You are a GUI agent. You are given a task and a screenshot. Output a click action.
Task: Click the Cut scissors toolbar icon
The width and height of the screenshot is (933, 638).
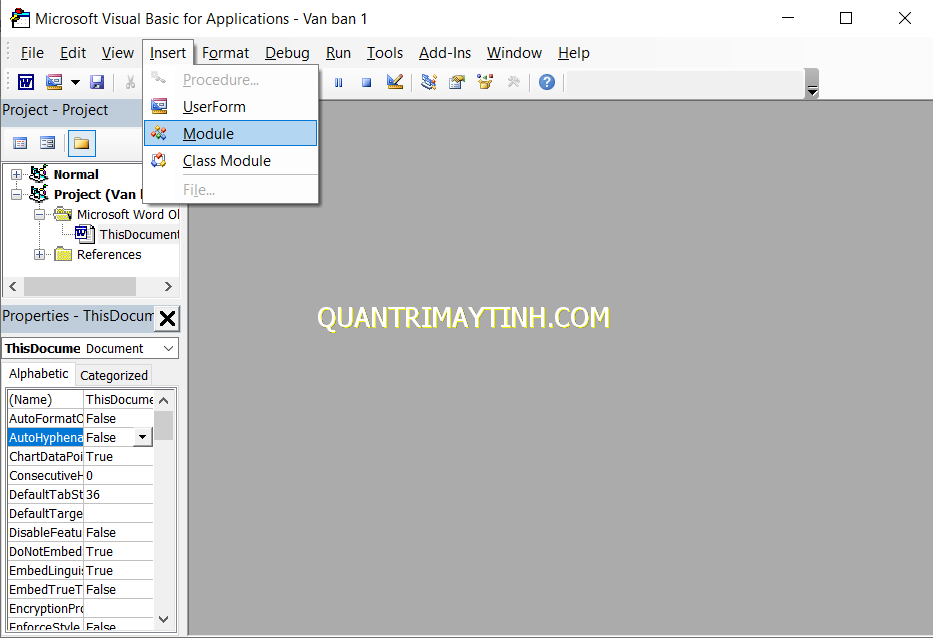pos(130,82)
